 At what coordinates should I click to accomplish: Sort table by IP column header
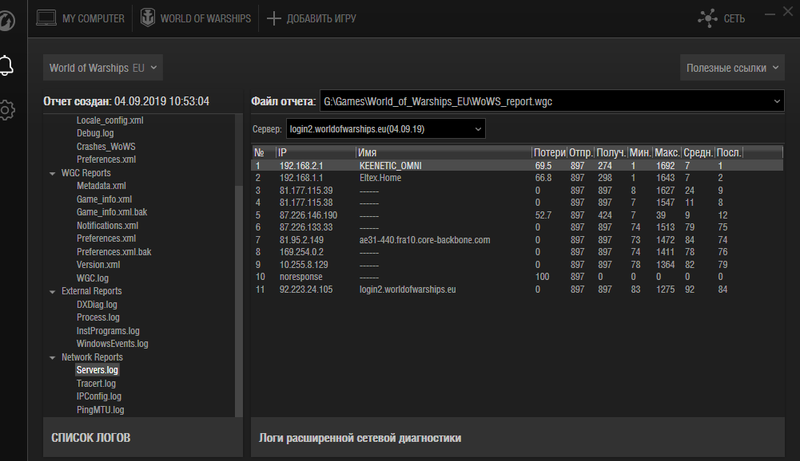pyautogui.click(x=315, y=152)
